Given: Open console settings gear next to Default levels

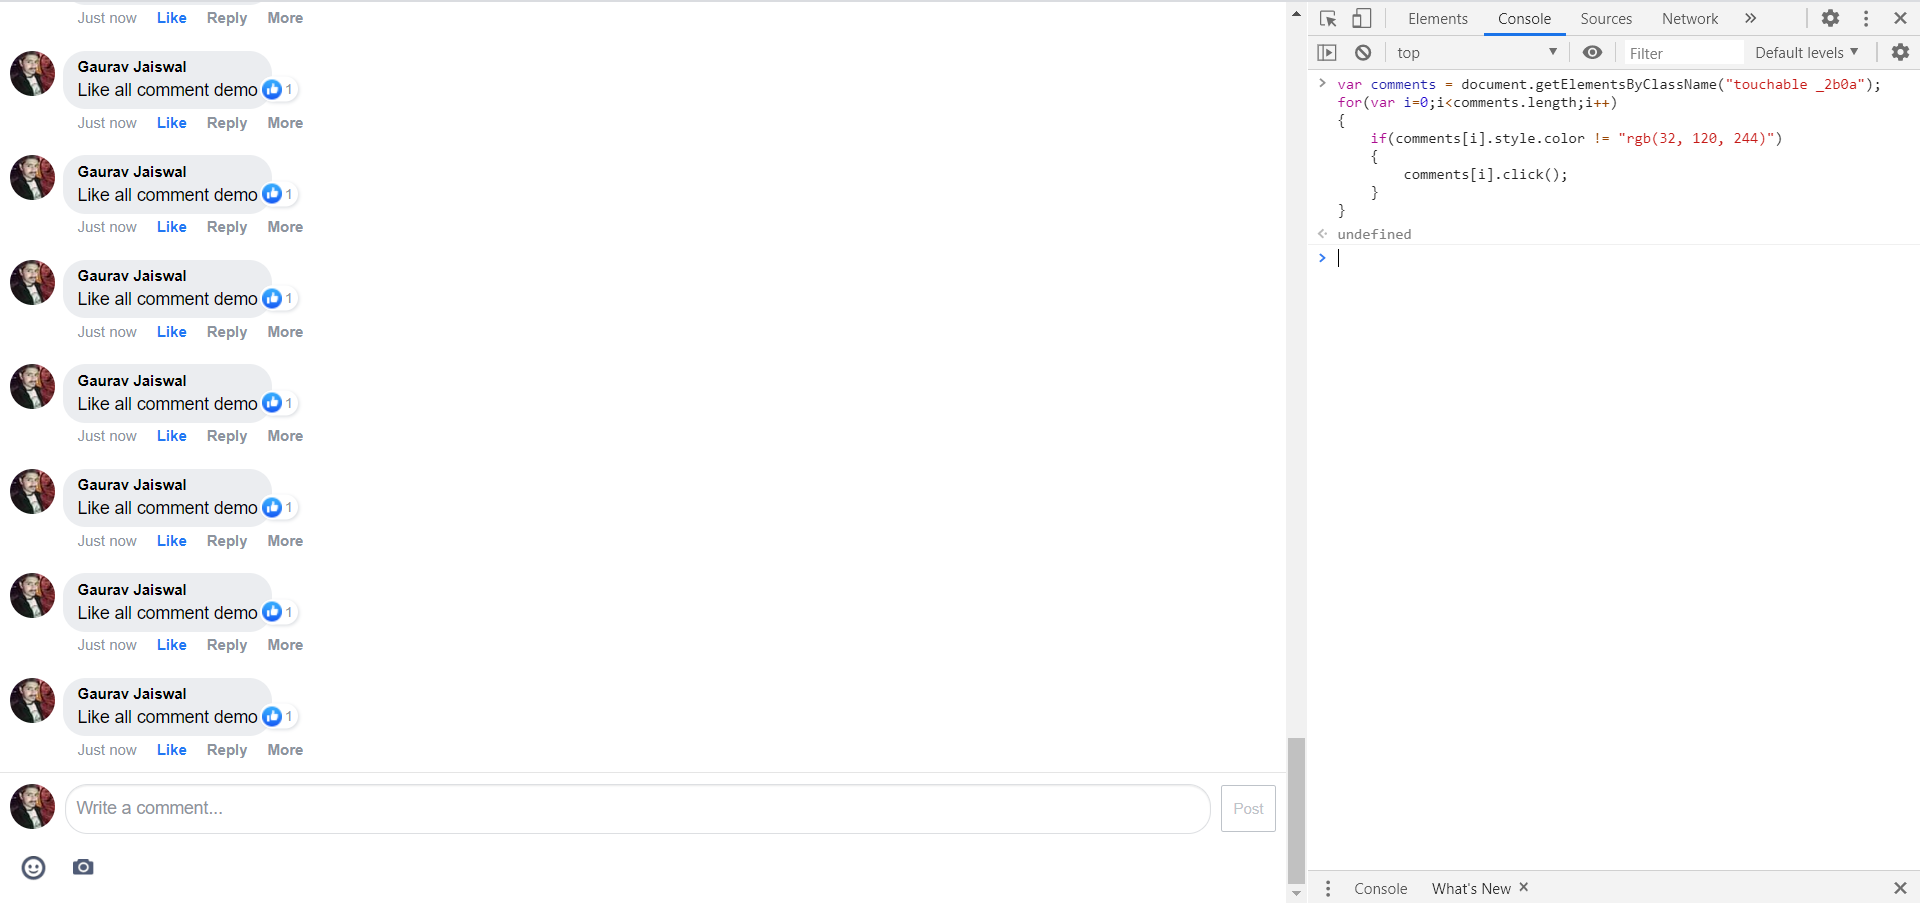Looking at the screenshot, I should [x=1900, y=52].
